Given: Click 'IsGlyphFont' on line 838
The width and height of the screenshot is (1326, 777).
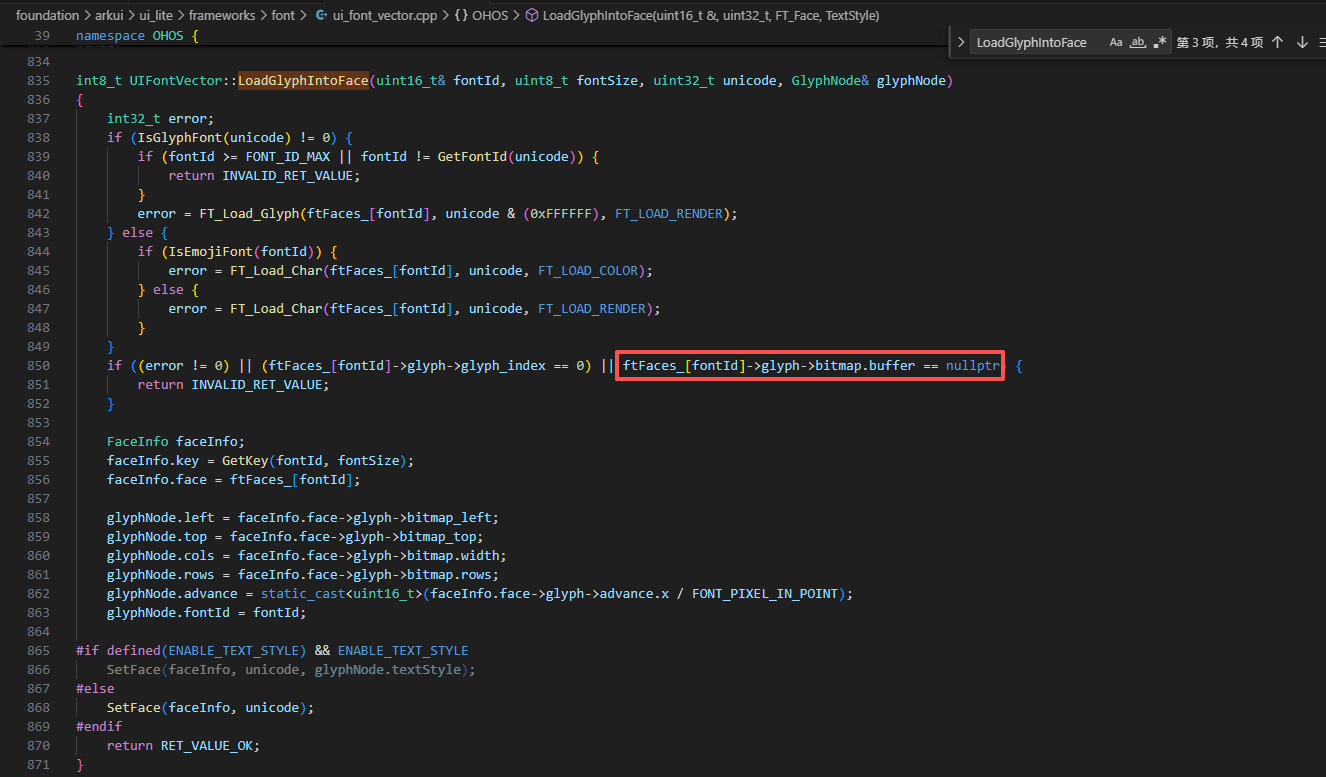Looking at the screenshot, I should tap(180, 137).
